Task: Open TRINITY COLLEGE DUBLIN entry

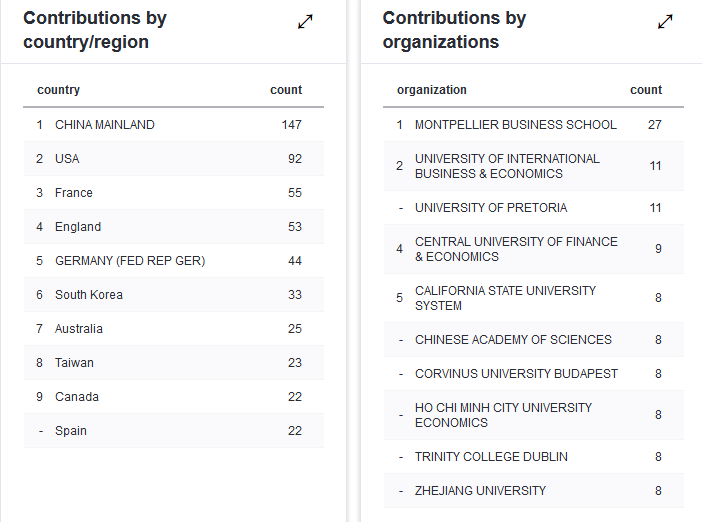Action: point(491,457)
